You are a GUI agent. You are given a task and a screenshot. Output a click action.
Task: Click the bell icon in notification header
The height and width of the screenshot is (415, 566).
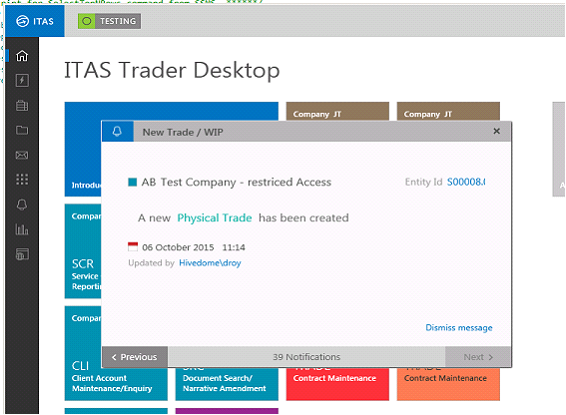click(117, 132)
